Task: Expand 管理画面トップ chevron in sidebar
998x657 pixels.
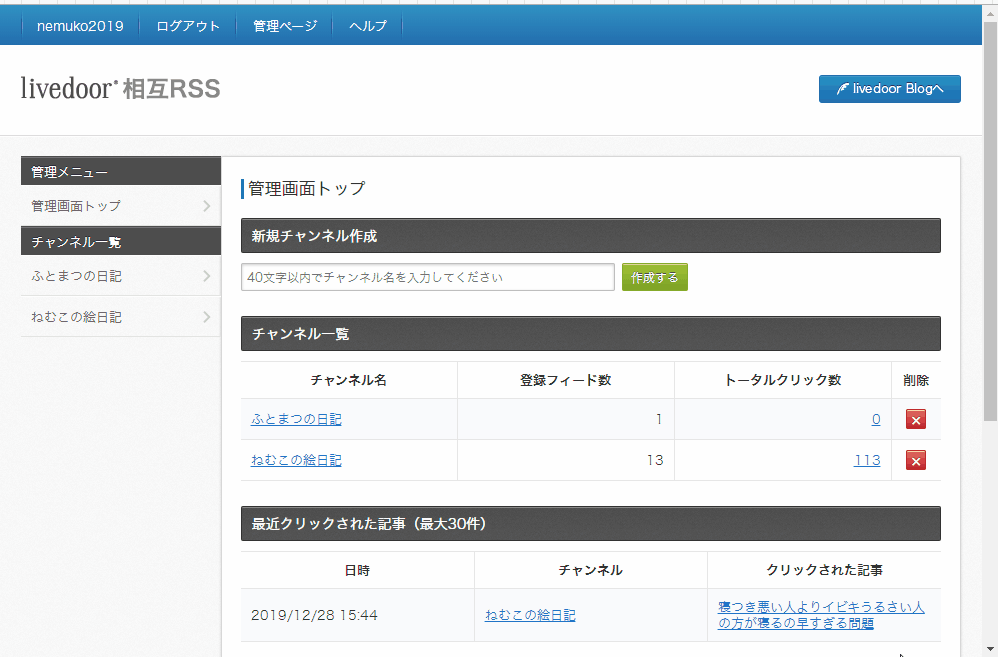Action: coord(206,206)
